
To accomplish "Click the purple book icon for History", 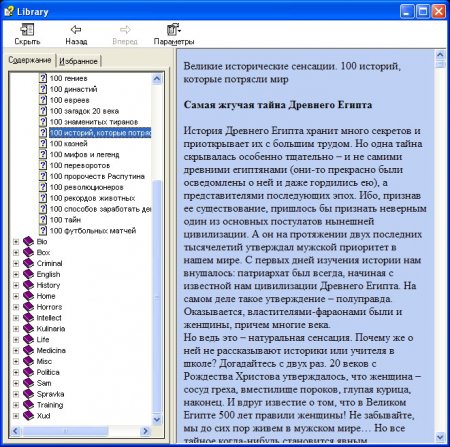I will pos(29,285).
